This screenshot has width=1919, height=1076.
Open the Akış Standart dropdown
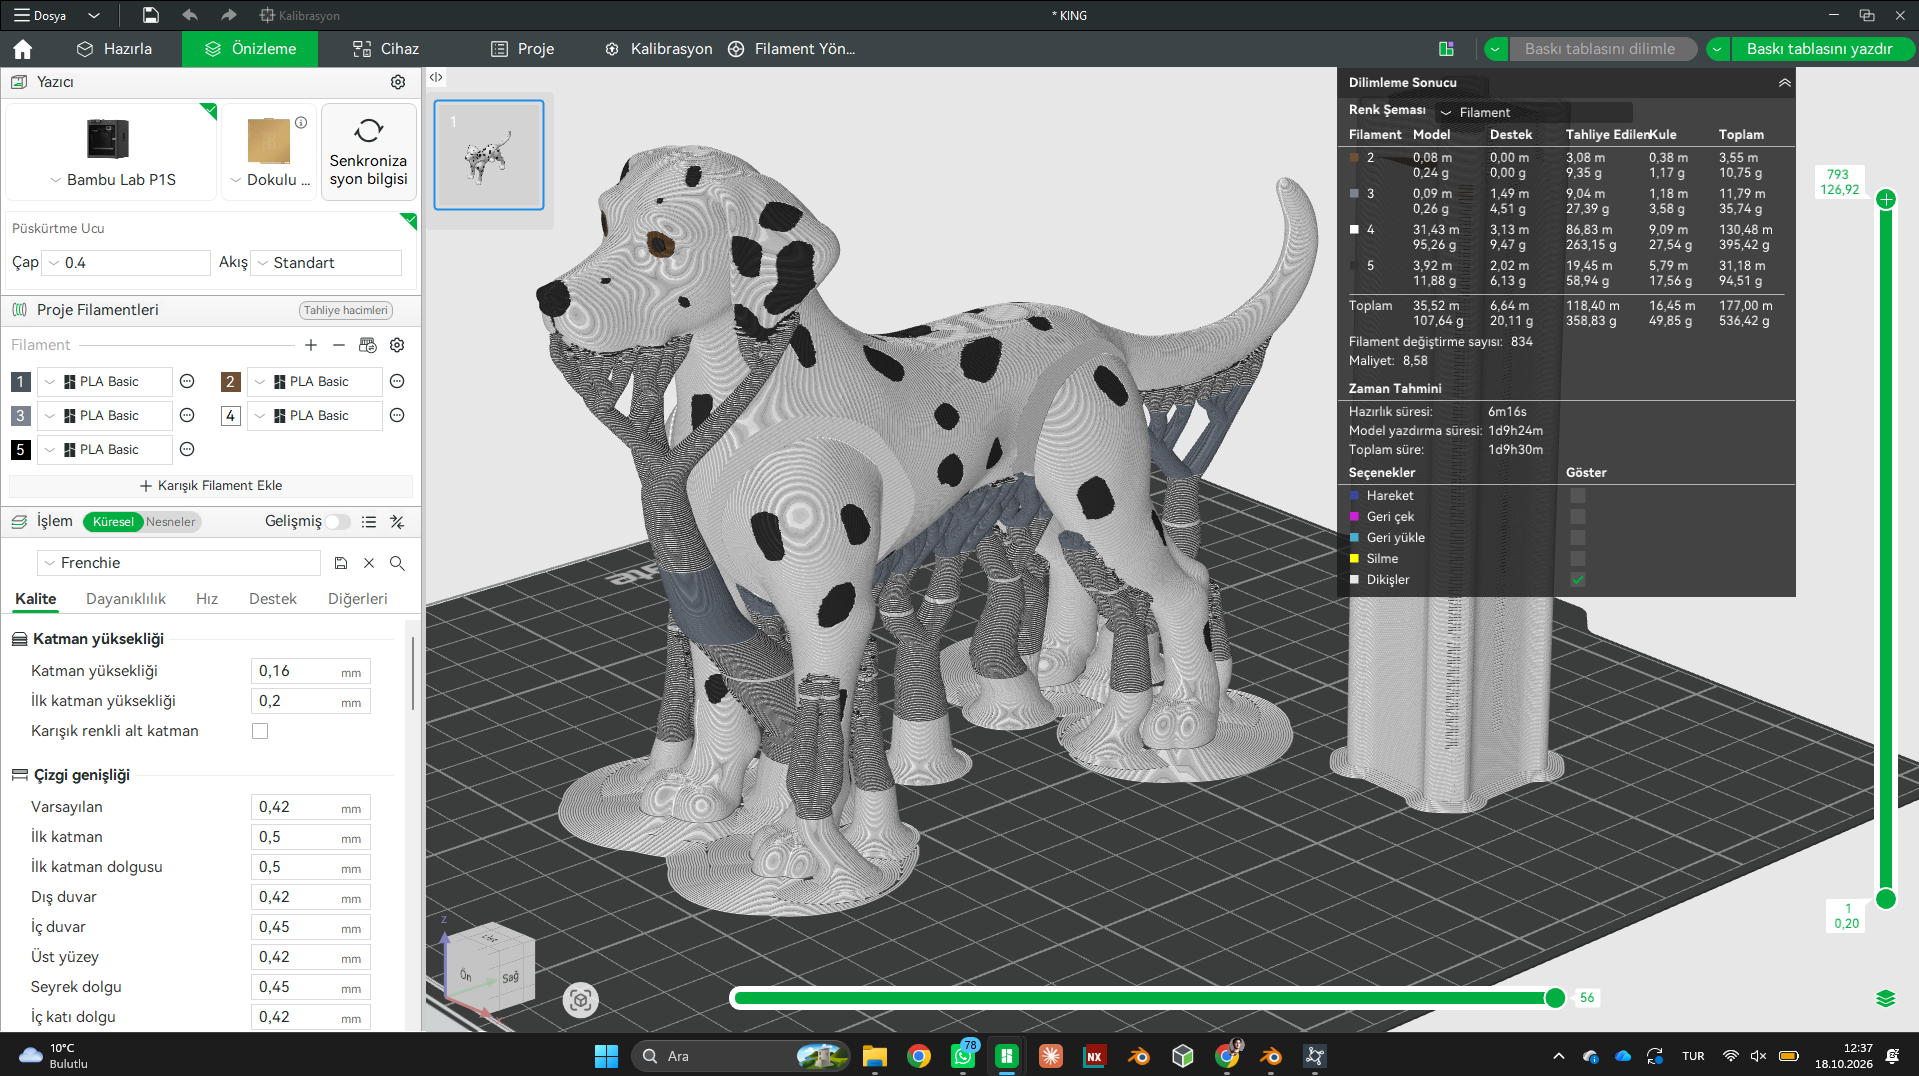point(326,263)
